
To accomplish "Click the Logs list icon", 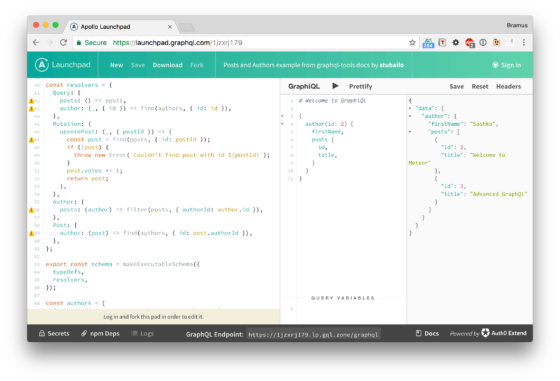I will 134,334.
